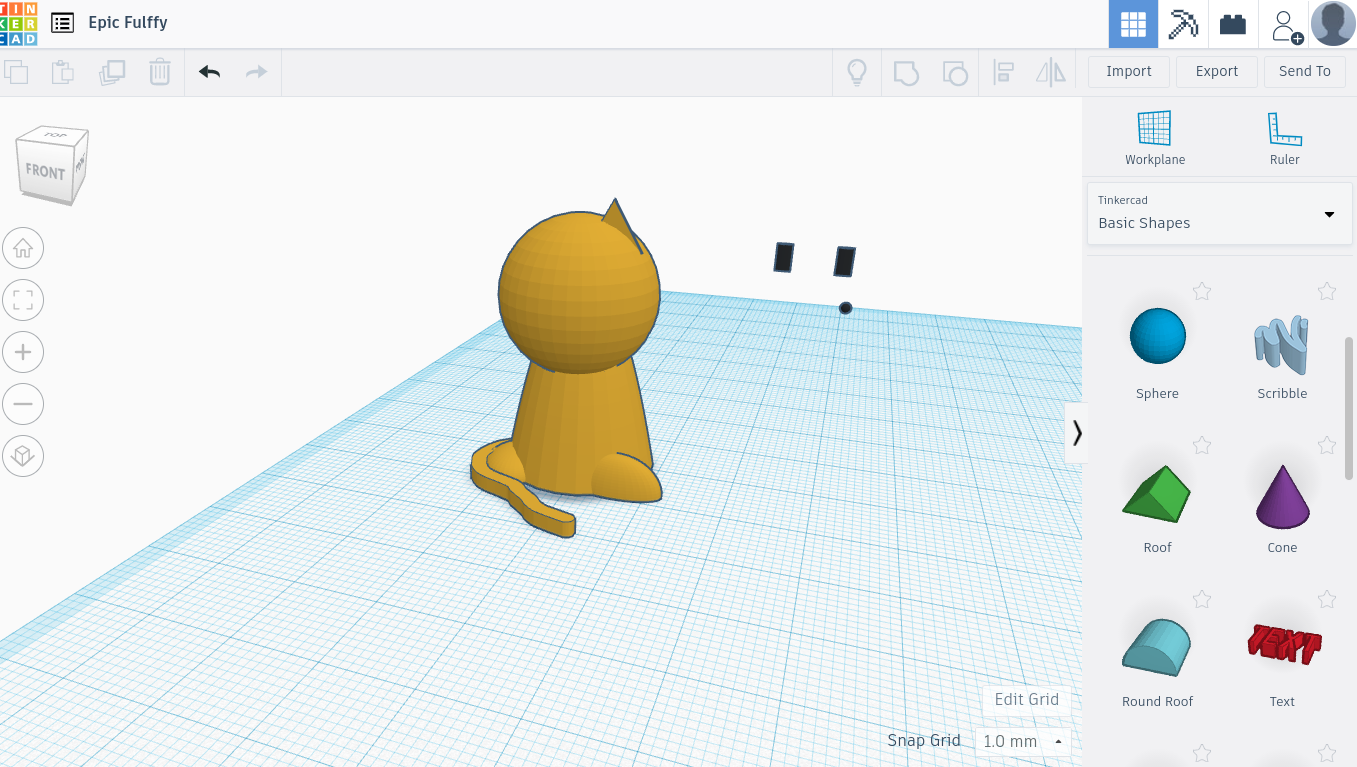Click the Paste toolbar icon
Viewport: 1357px width, 767px height.
[x=63, y=72]
